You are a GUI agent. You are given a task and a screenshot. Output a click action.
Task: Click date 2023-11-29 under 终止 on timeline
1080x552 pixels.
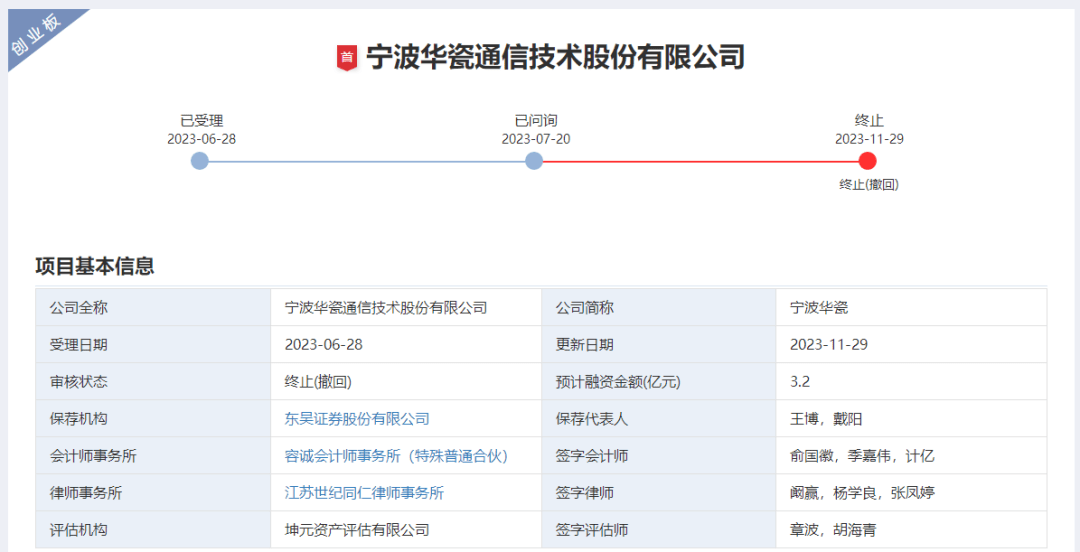(x=869, y=139)
